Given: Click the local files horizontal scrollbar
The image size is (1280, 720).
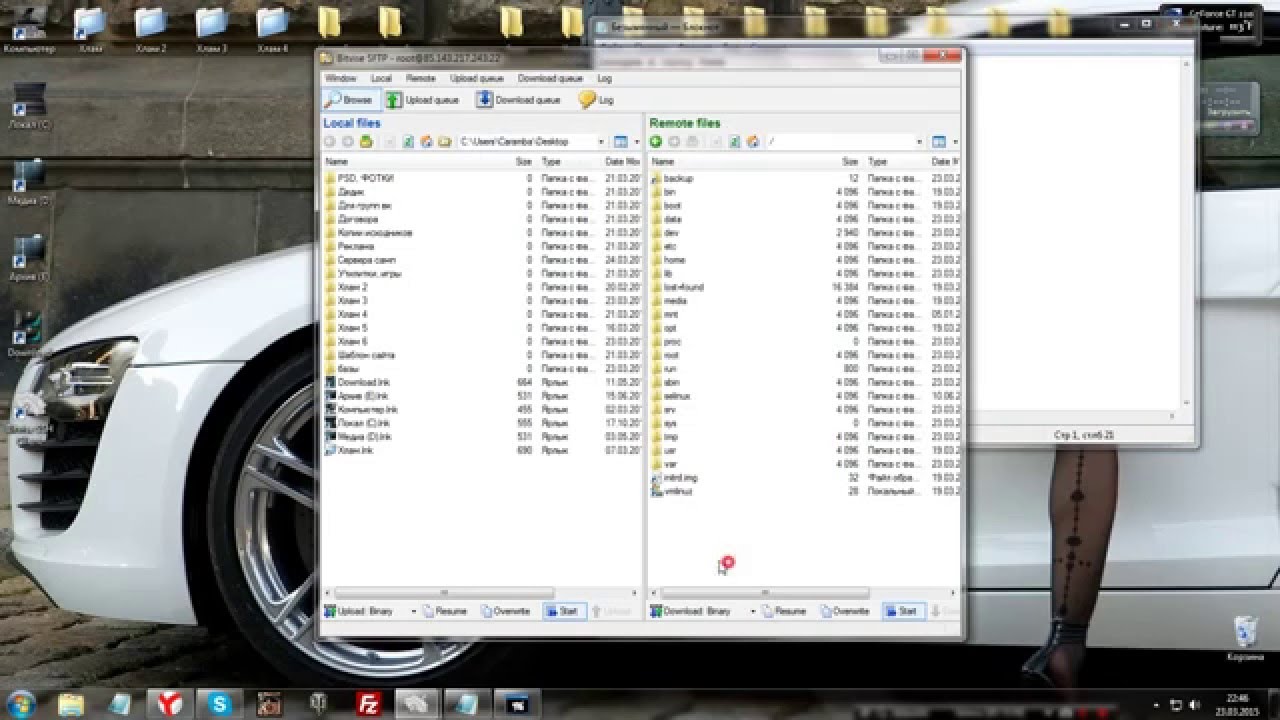Looking at the screenshot, I should (x=444, y=593).
